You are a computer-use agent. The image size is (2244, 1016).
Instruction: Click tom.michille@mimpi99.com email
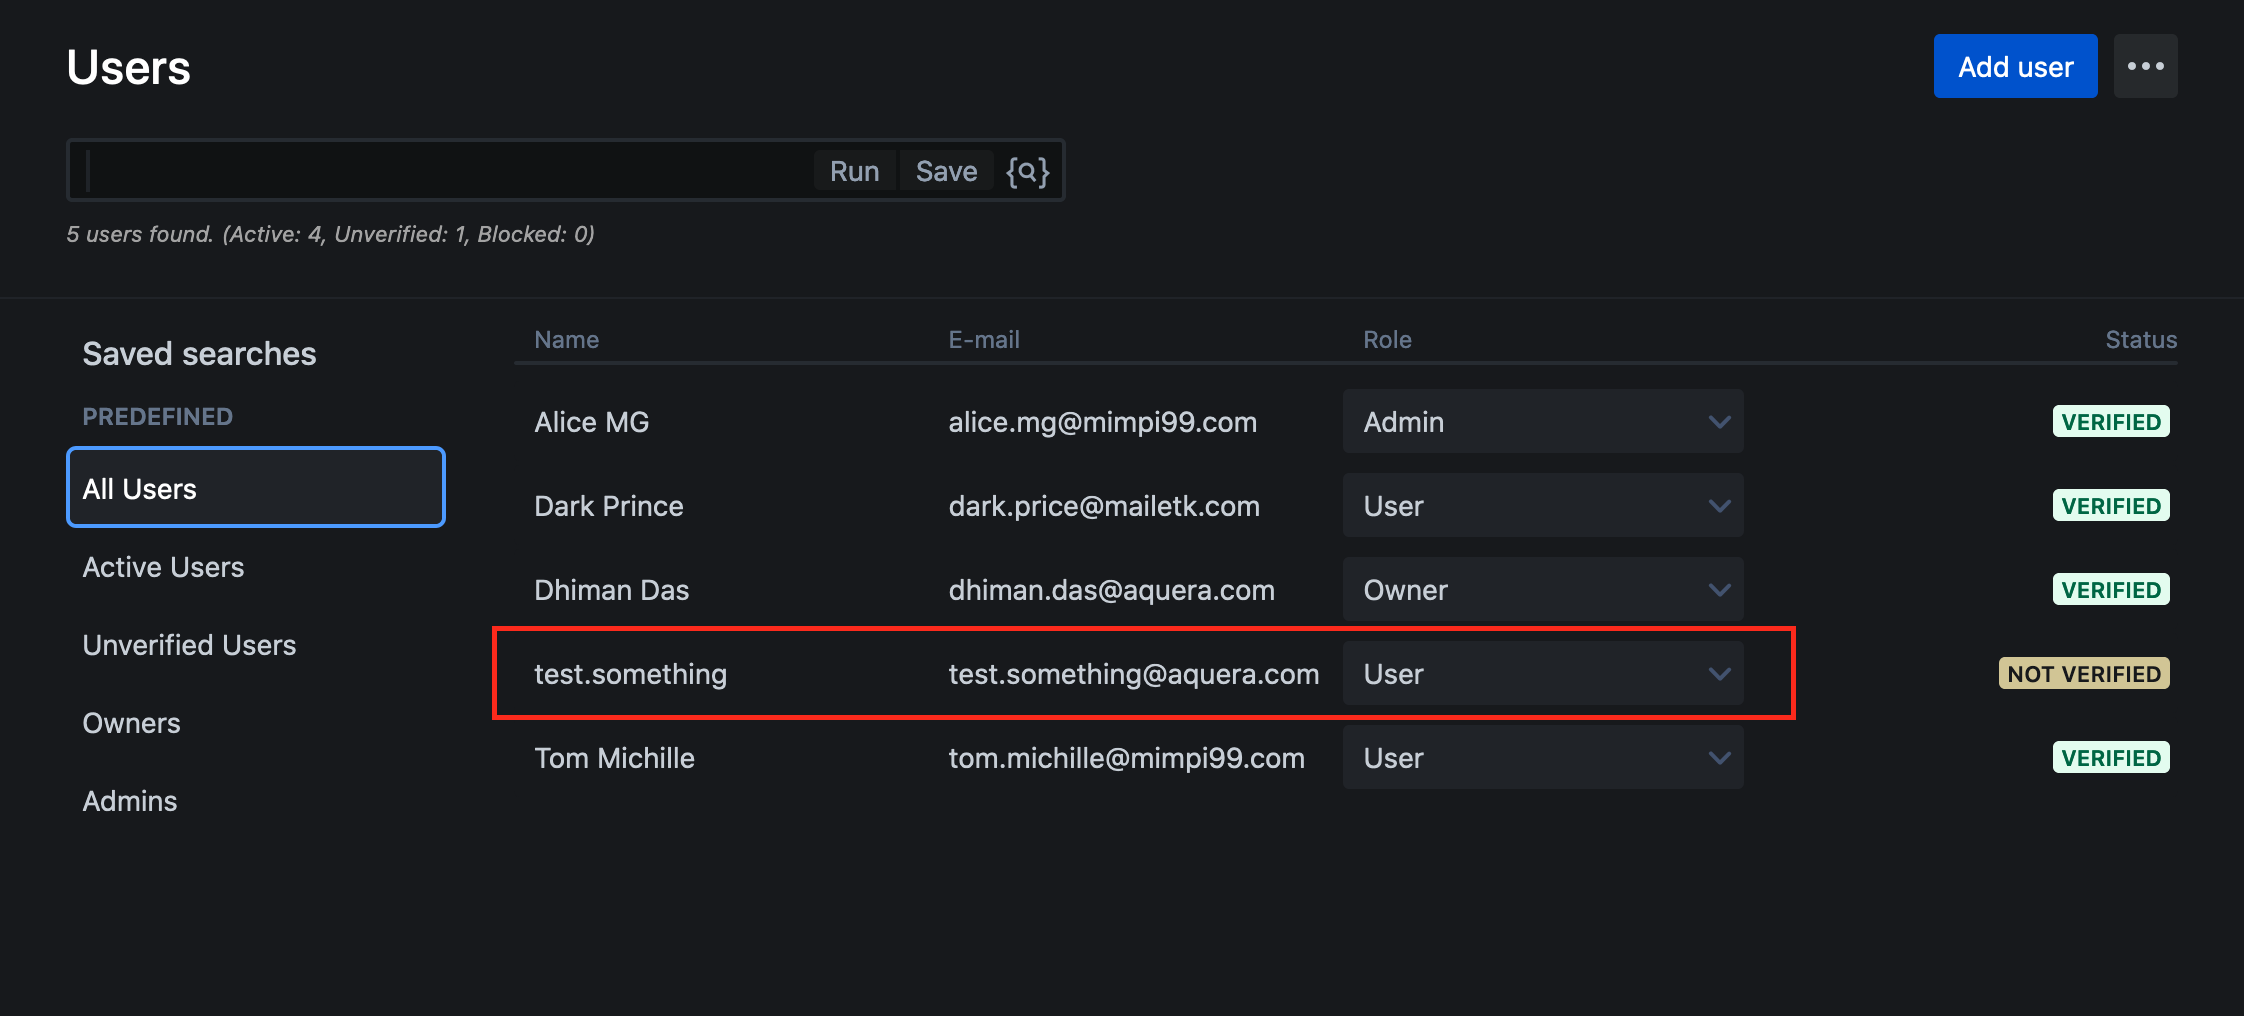pos(1126,758)
